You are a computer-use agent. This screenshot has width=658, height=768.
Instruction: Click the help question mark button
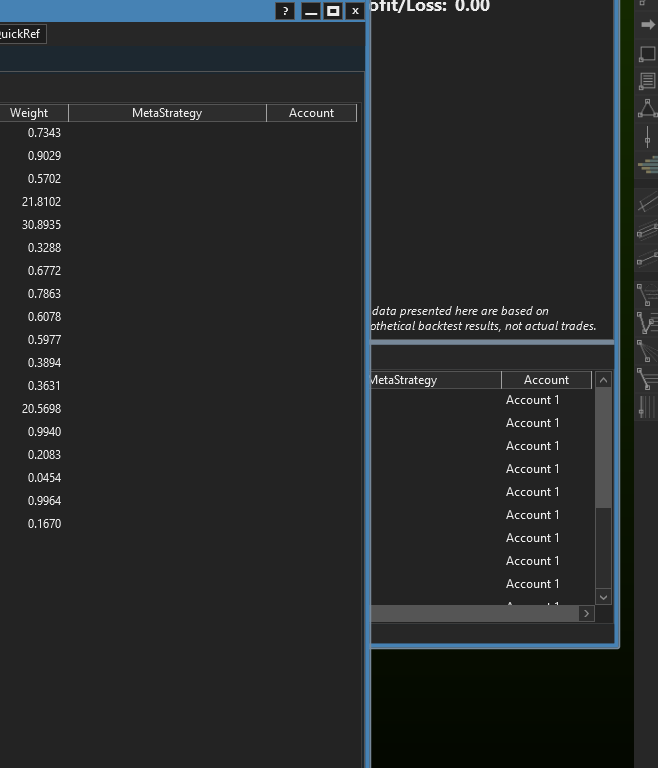[x=285, y=11]
